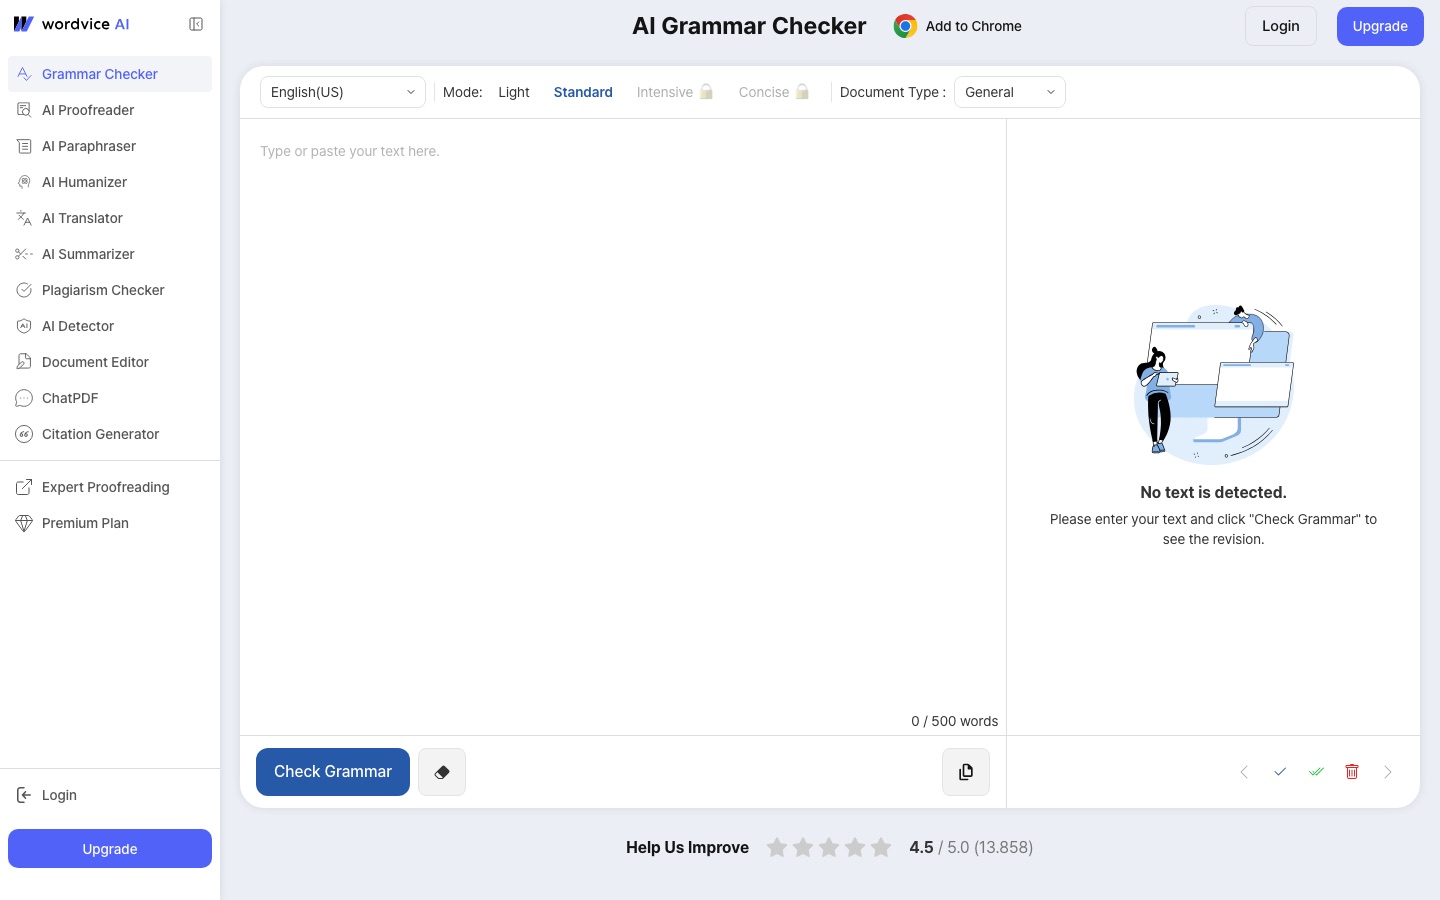Image resolution: width=1440 pixels, height=900 pixels.
Task: Select Standard mode
Action: [x=583, y=92]
